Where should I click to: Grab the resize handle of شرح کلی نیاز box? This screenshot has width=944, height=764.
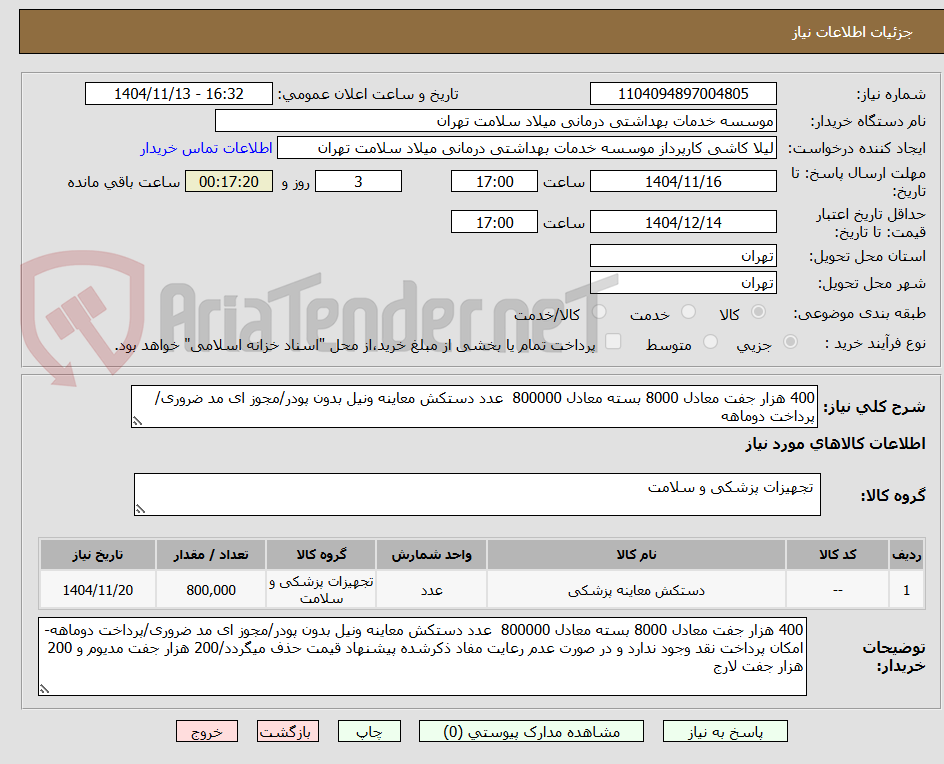[x=137, y=421]
